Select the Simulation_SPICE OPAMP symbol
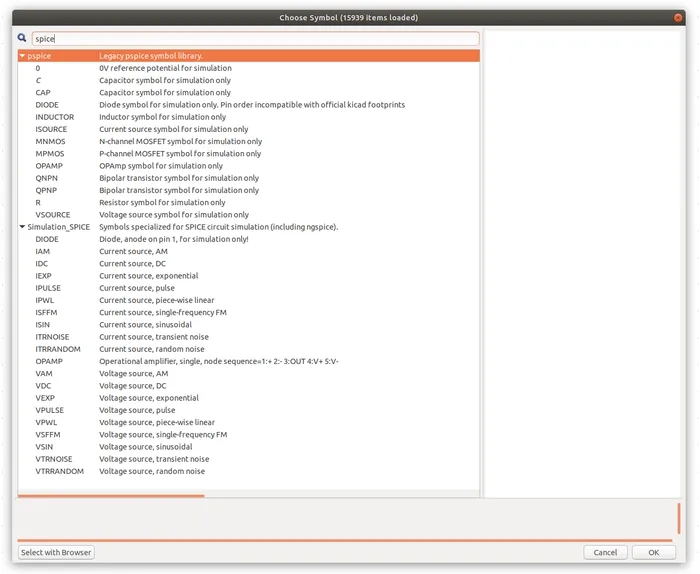Screen dimensions: 700x574 (x=49, y=361)
